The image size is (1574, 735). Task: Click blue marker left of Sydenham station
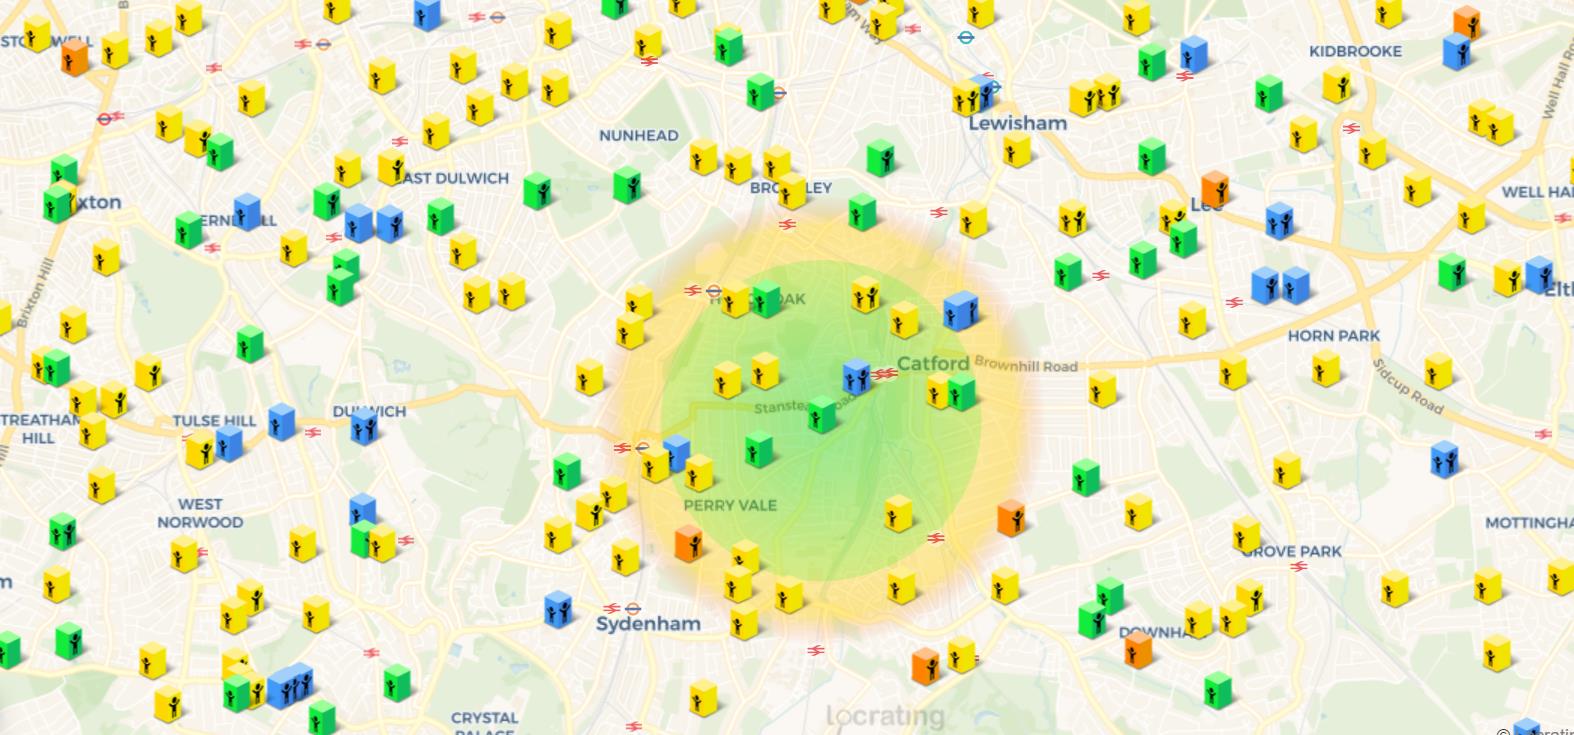click(557, 608)
